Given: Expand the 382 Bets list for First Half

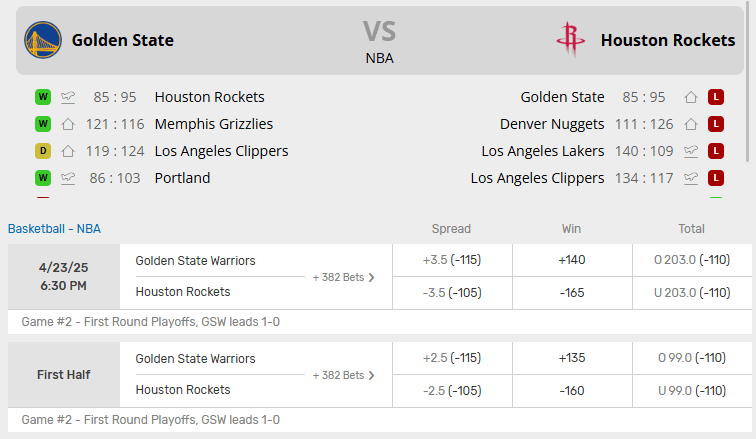Looking at the screenshot, I should coord(344,375).
